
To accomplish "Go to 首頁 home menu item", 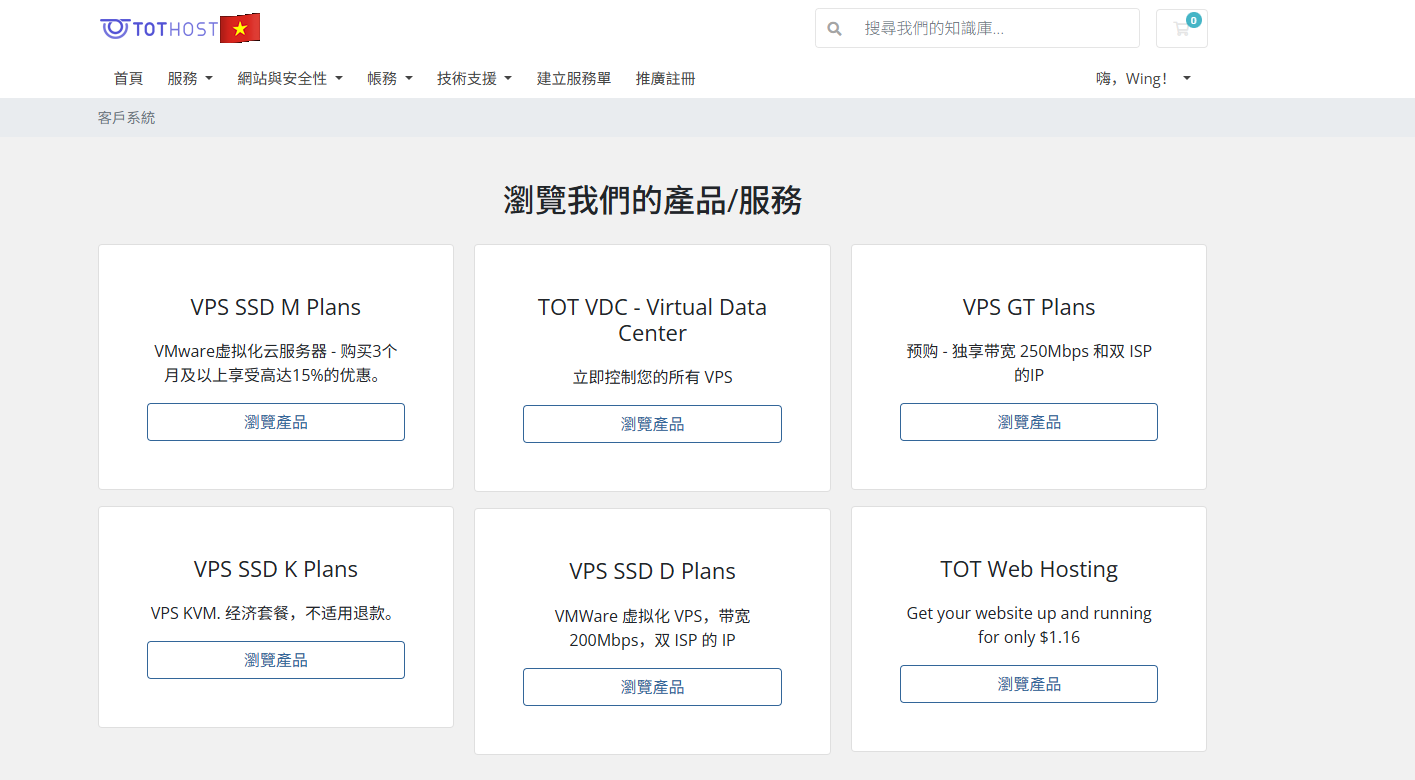I will coord(128,79).
